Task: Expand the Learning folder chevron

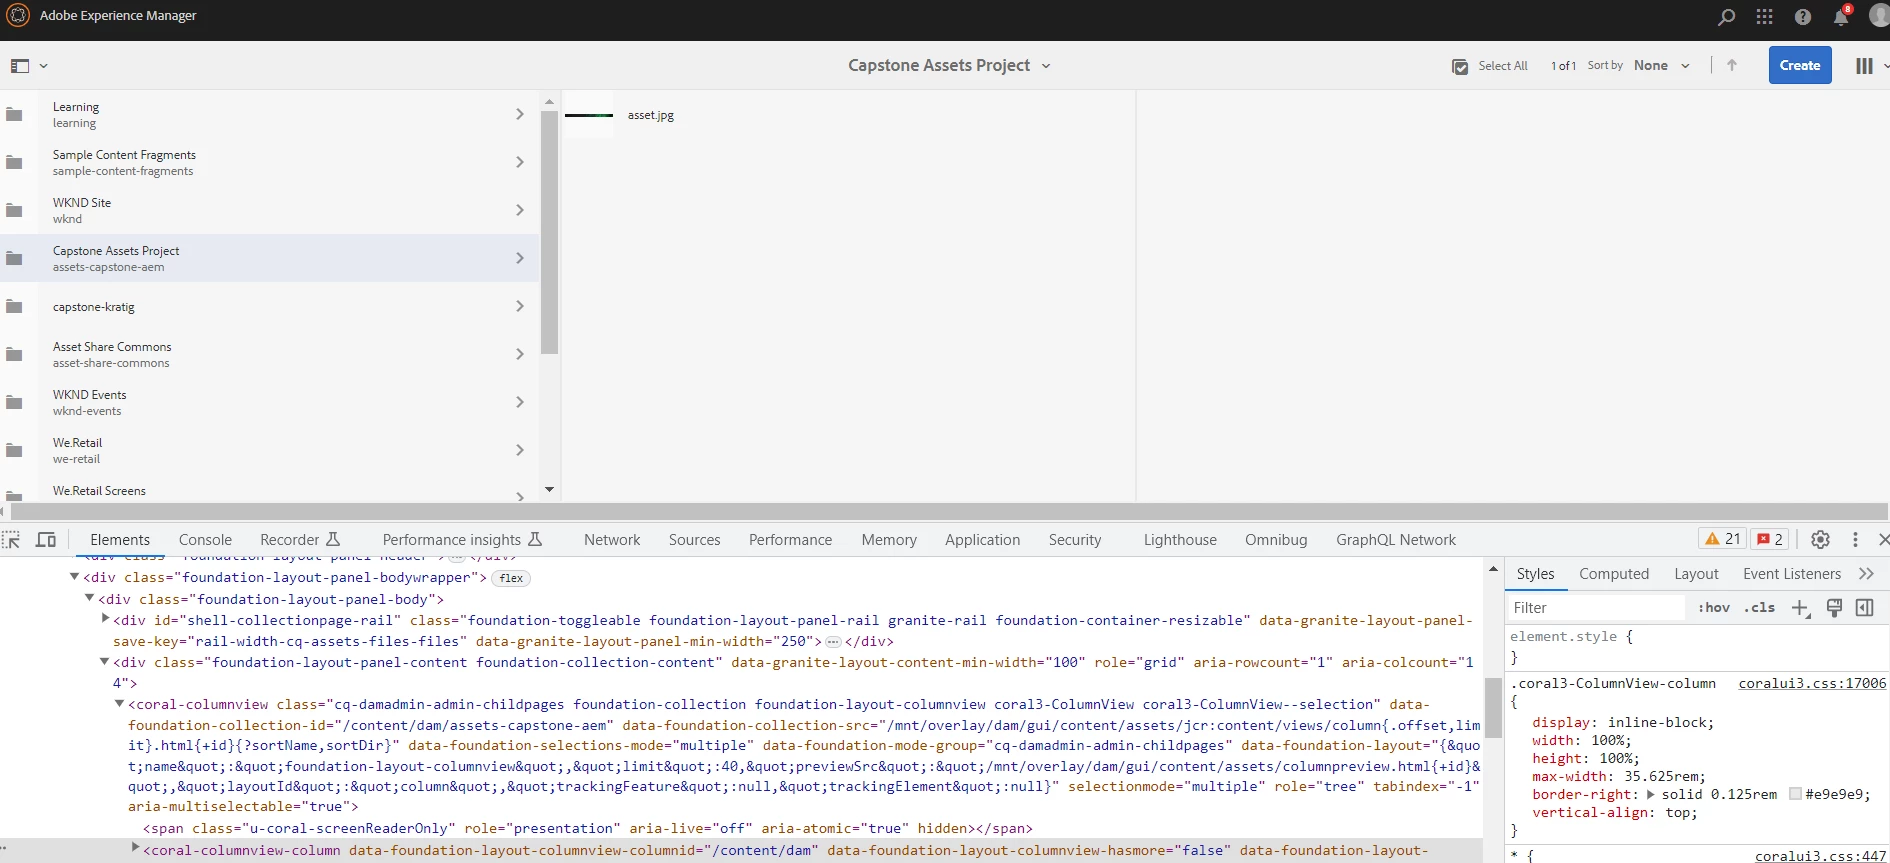Action: click(519, 114)
